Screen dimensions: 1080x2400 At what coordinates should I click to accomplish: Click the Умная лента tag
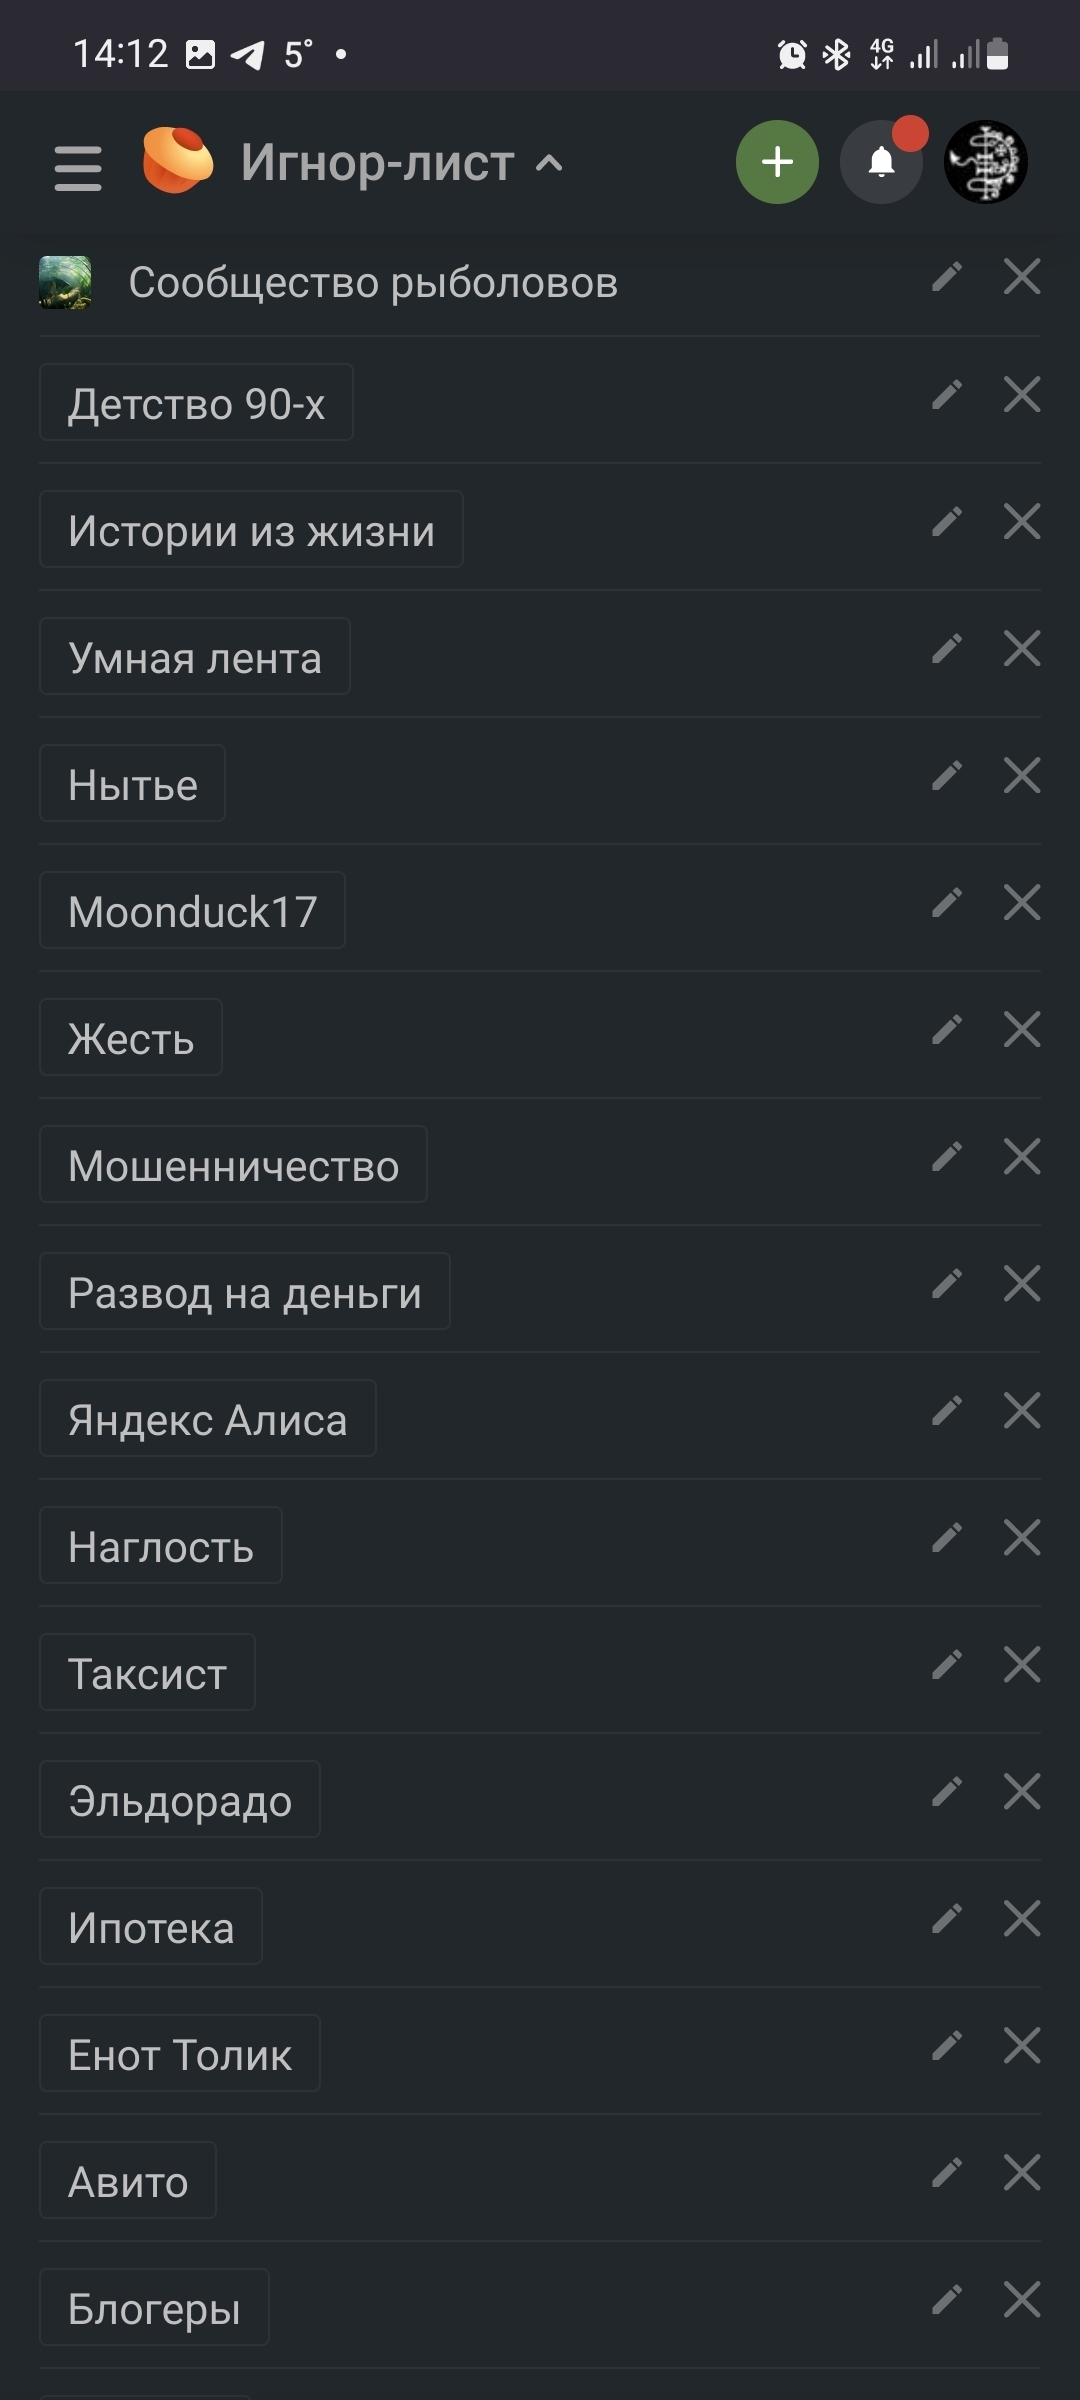pyautogui.click(x=195, y=657)
